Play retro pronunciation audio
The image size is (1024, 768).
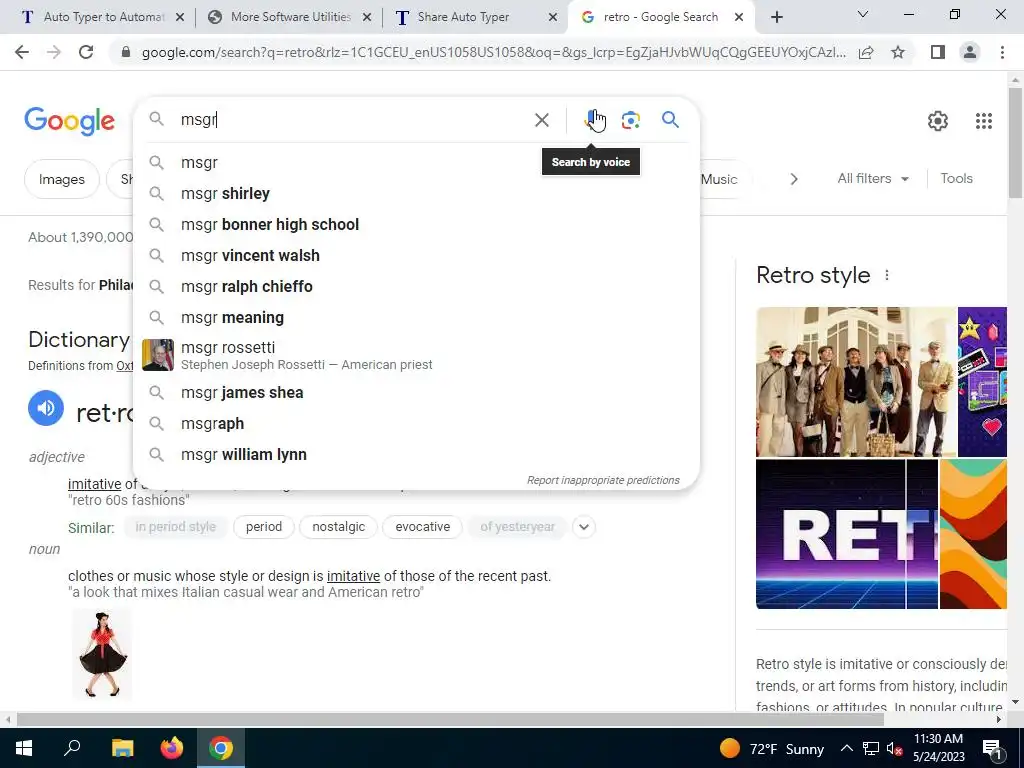point(46,408)
